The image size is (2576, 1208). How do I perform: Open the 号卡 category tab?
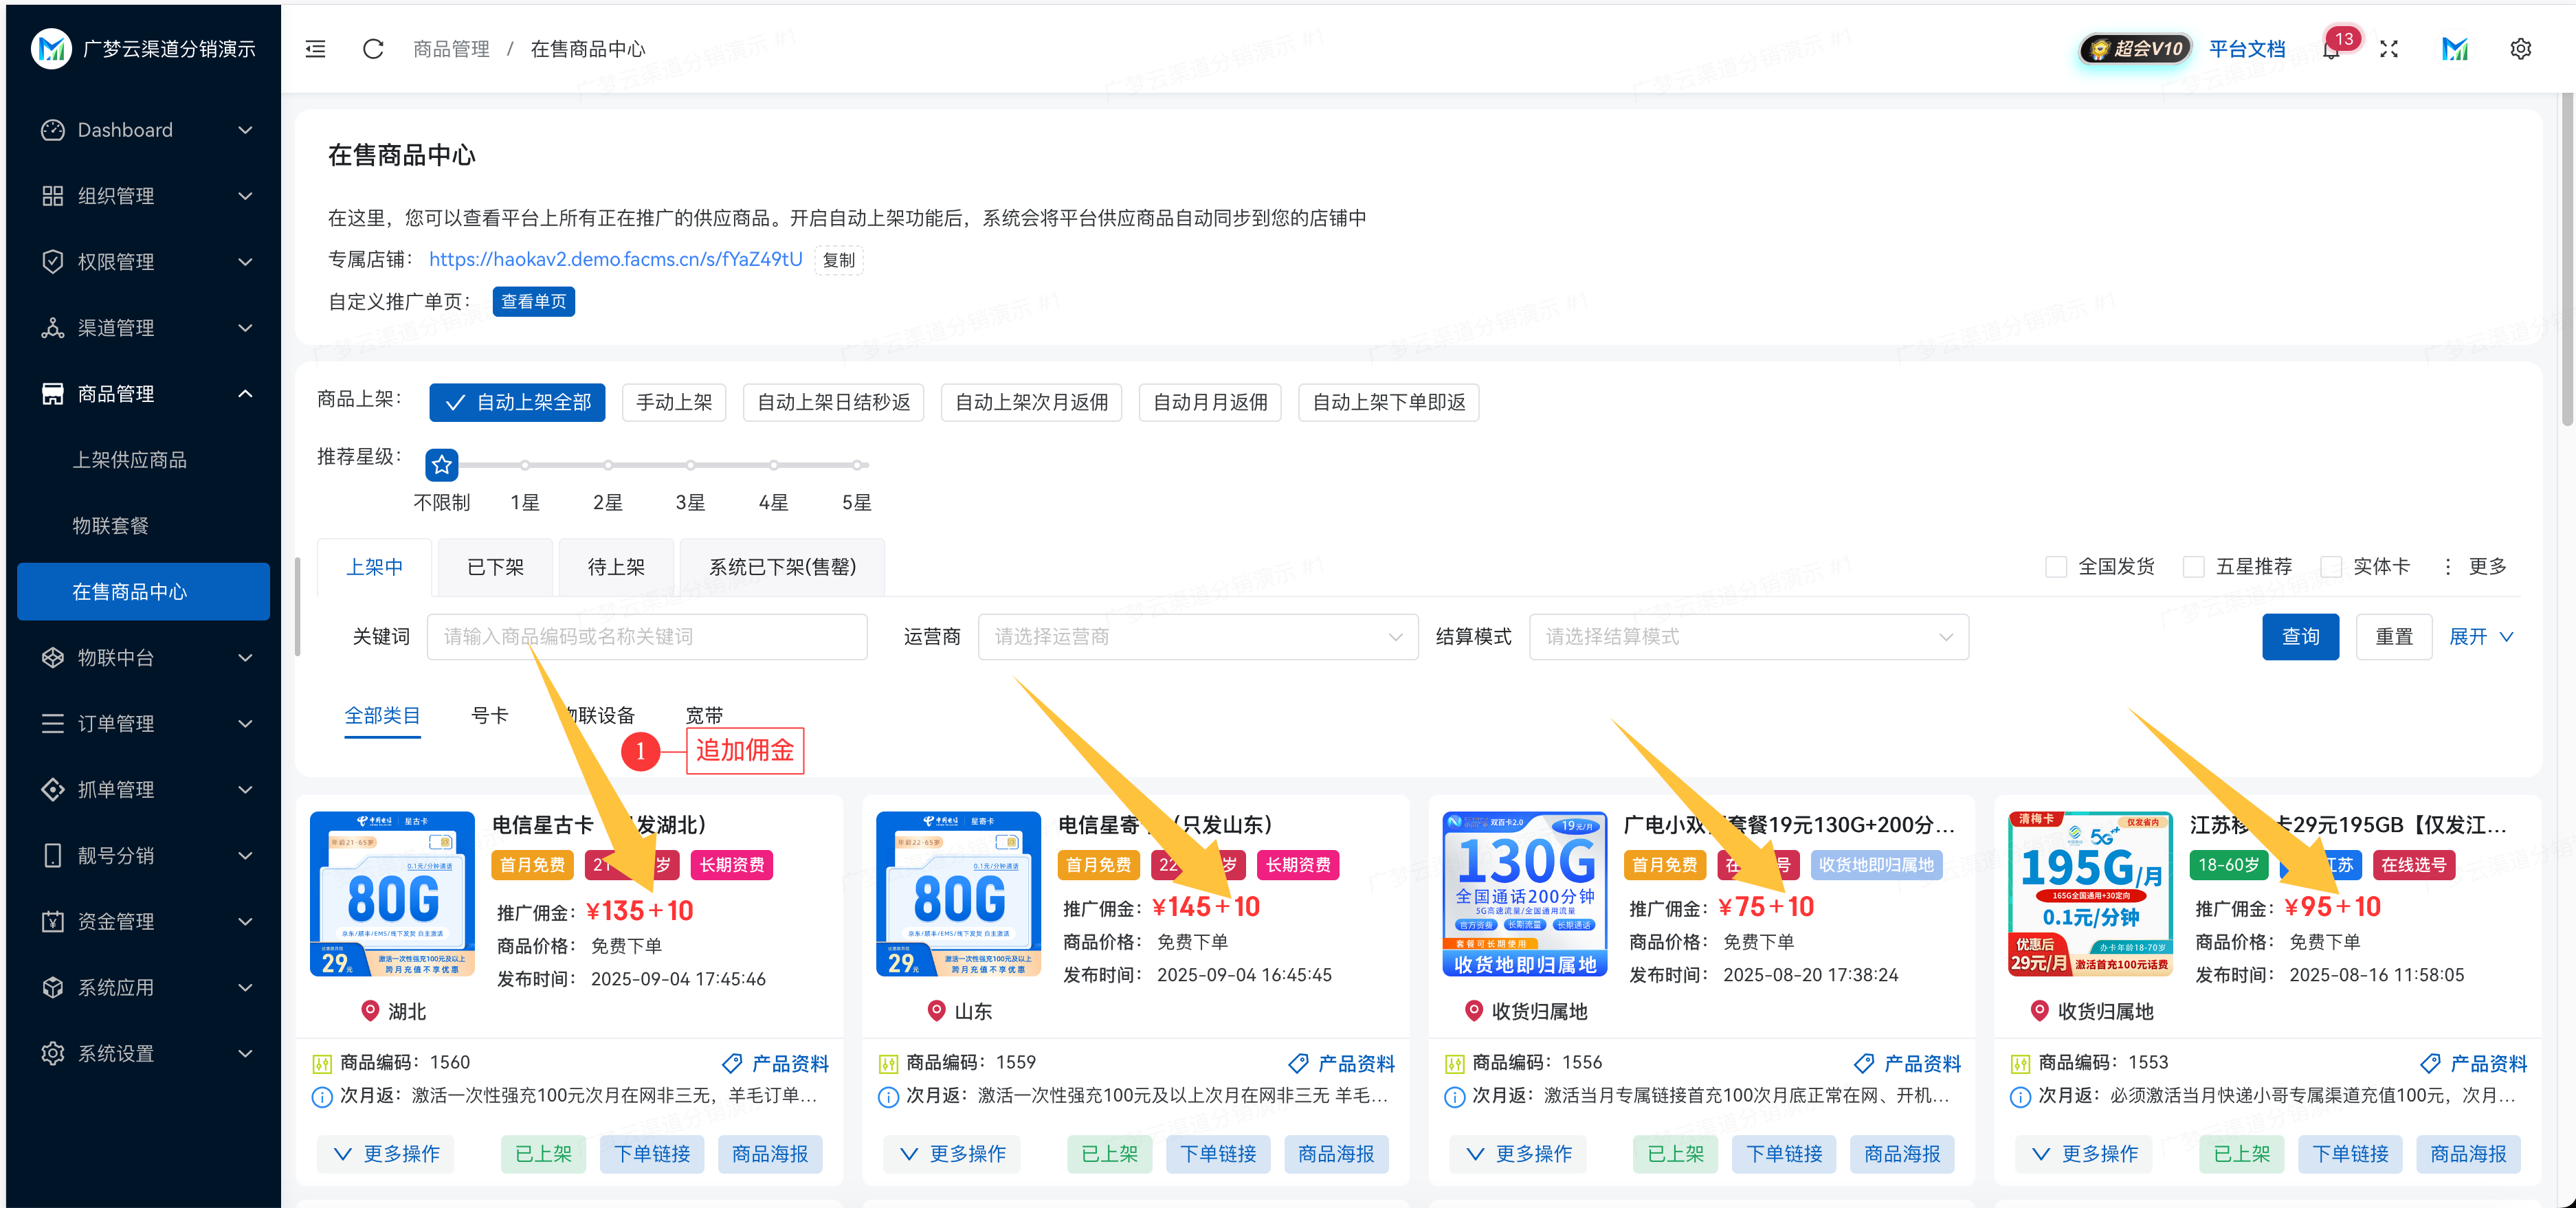click(490, 715)
